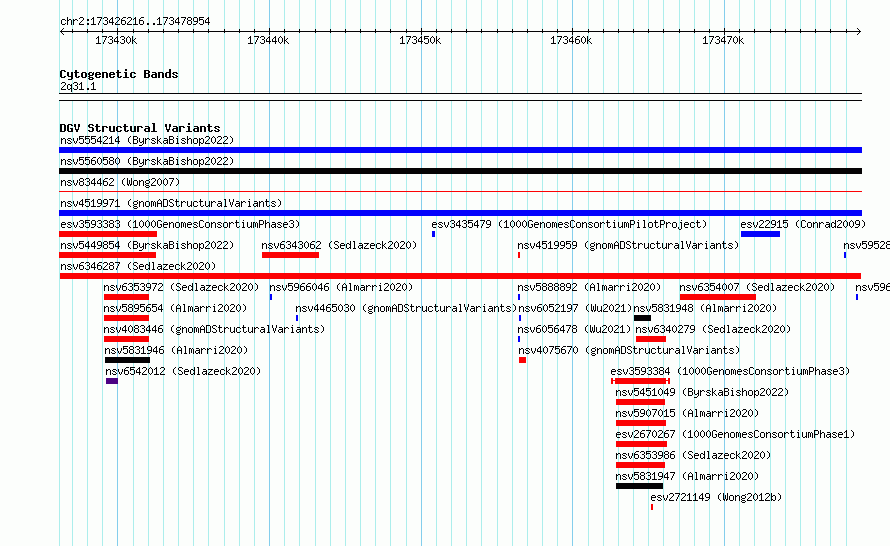Click nsv4083446 gnomAD variant label
890x546 pixels.
pos(214,329)
